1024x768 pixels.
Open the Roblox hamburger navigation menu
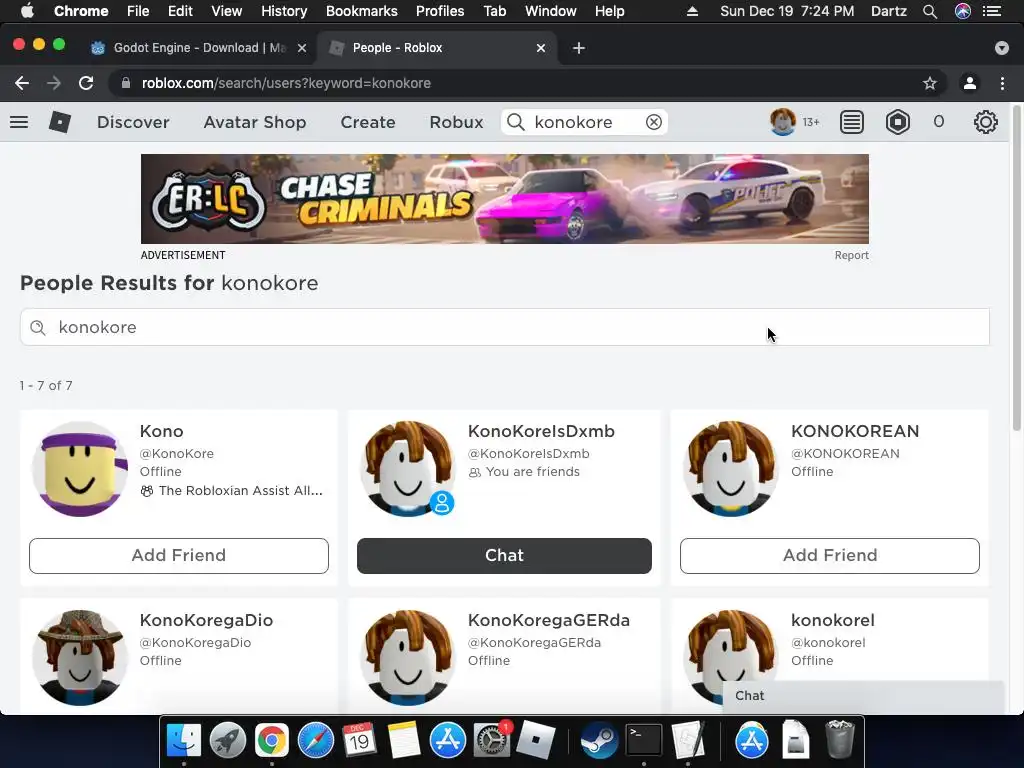click(x=19, y=122)
